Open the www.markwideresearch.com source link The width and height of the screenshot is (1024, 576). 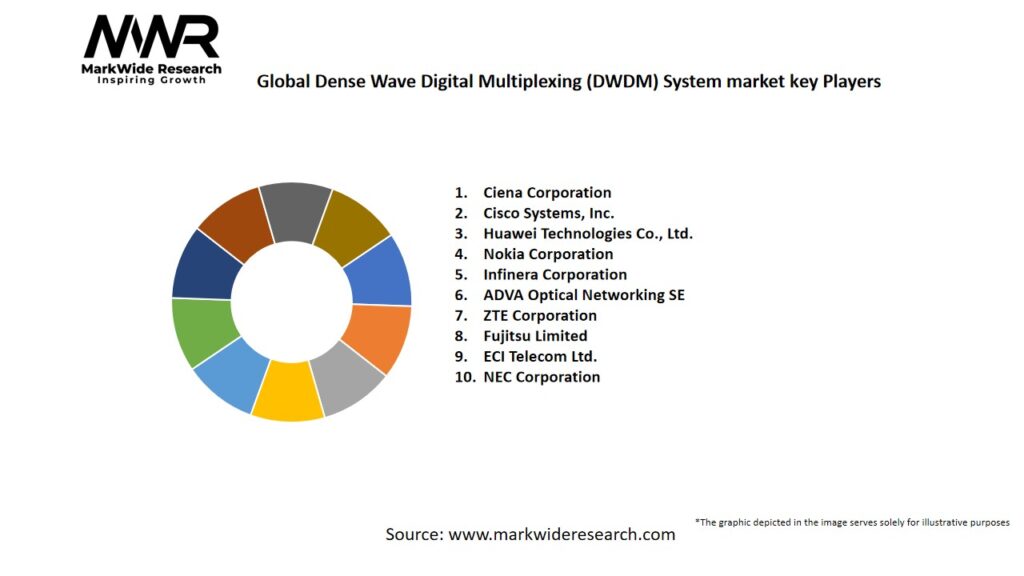[x=561, y=534]
